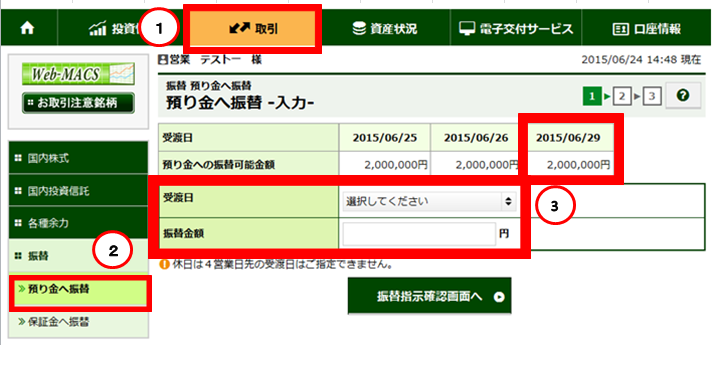The image size is (719, 383).
Task: Click into the 振替金額 amount field
Action: tap(419, 234)
